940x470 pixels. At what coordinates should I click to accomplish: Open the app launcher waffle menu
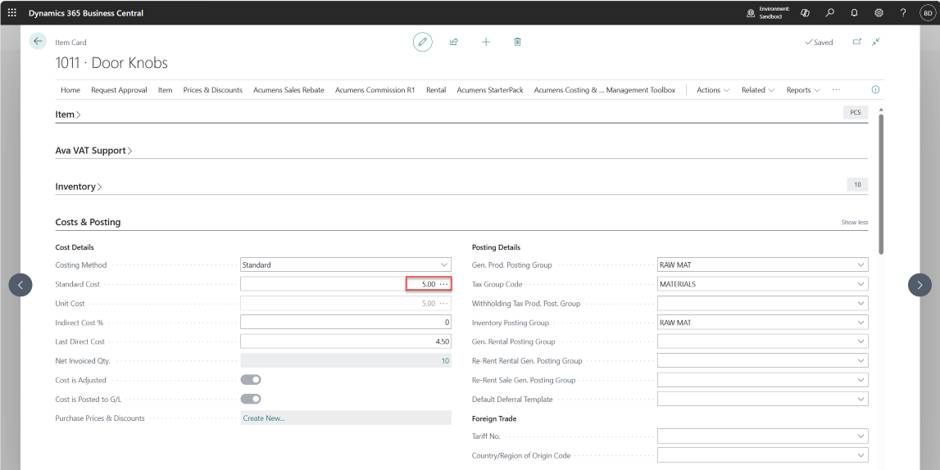pos(12,13)
